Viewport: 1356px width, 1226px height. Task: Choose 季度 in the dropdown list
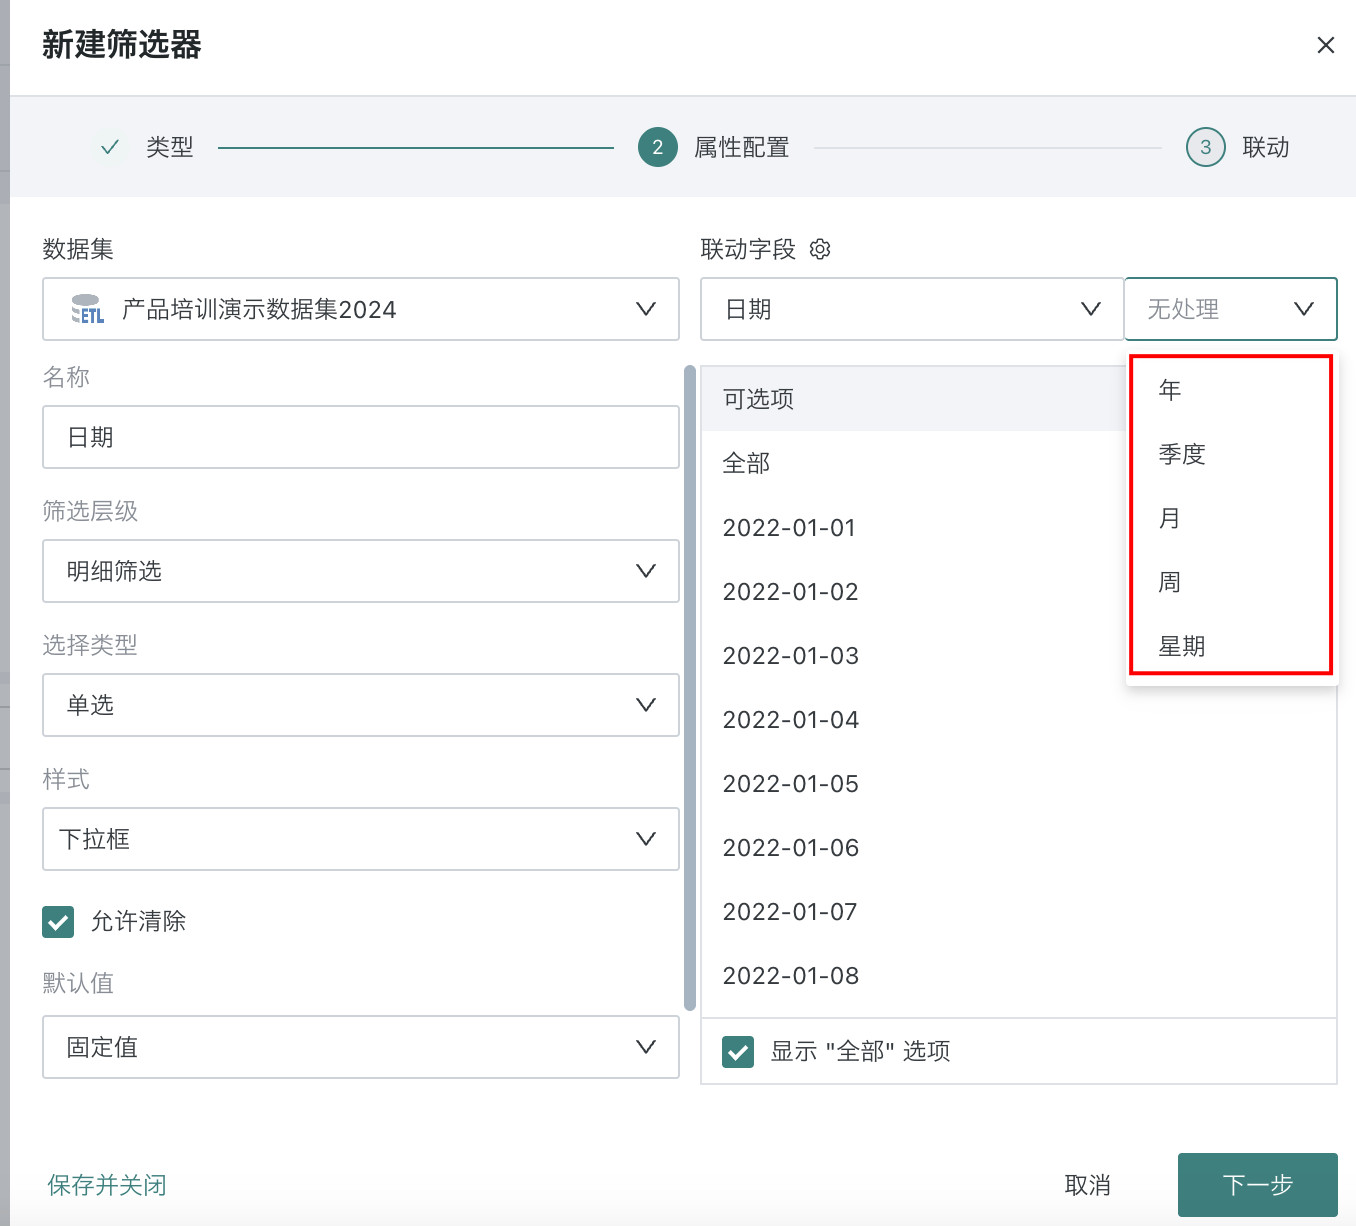(1181, 454)
